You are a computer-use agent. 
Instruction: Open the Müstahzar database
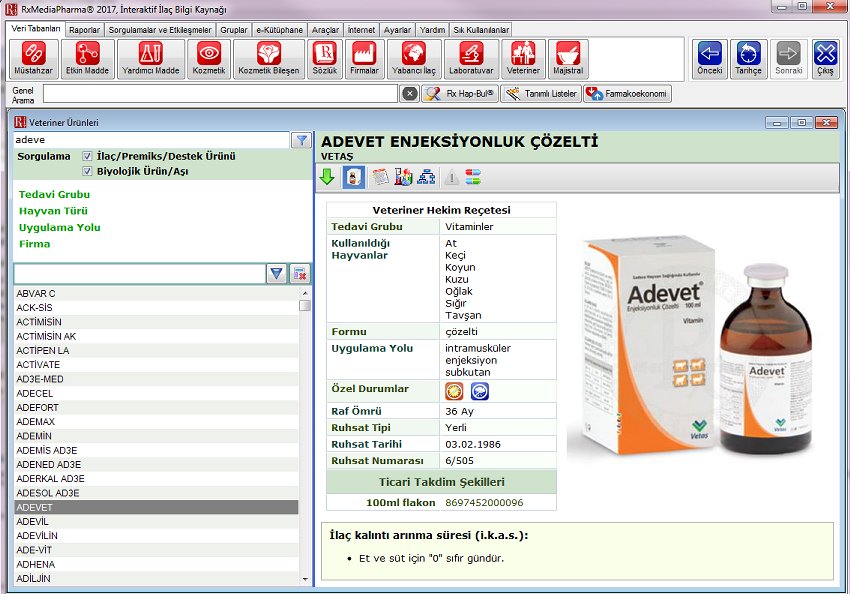34,59
